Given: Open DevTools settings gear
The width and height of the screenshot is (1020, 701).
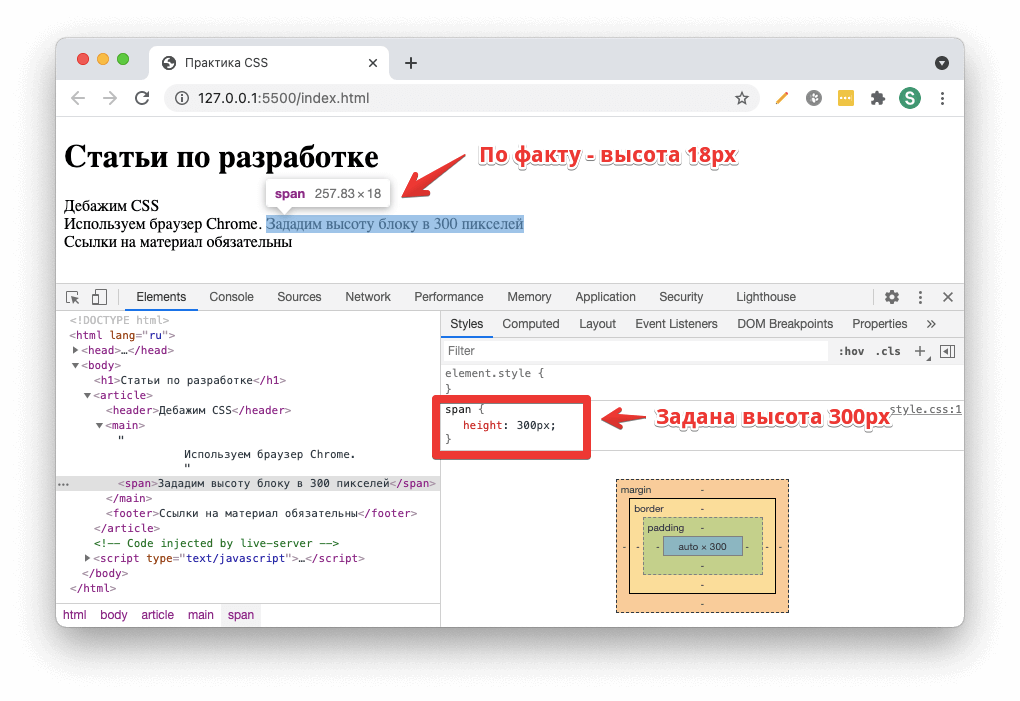Looking at the screenshot, I should coord(892,297).
